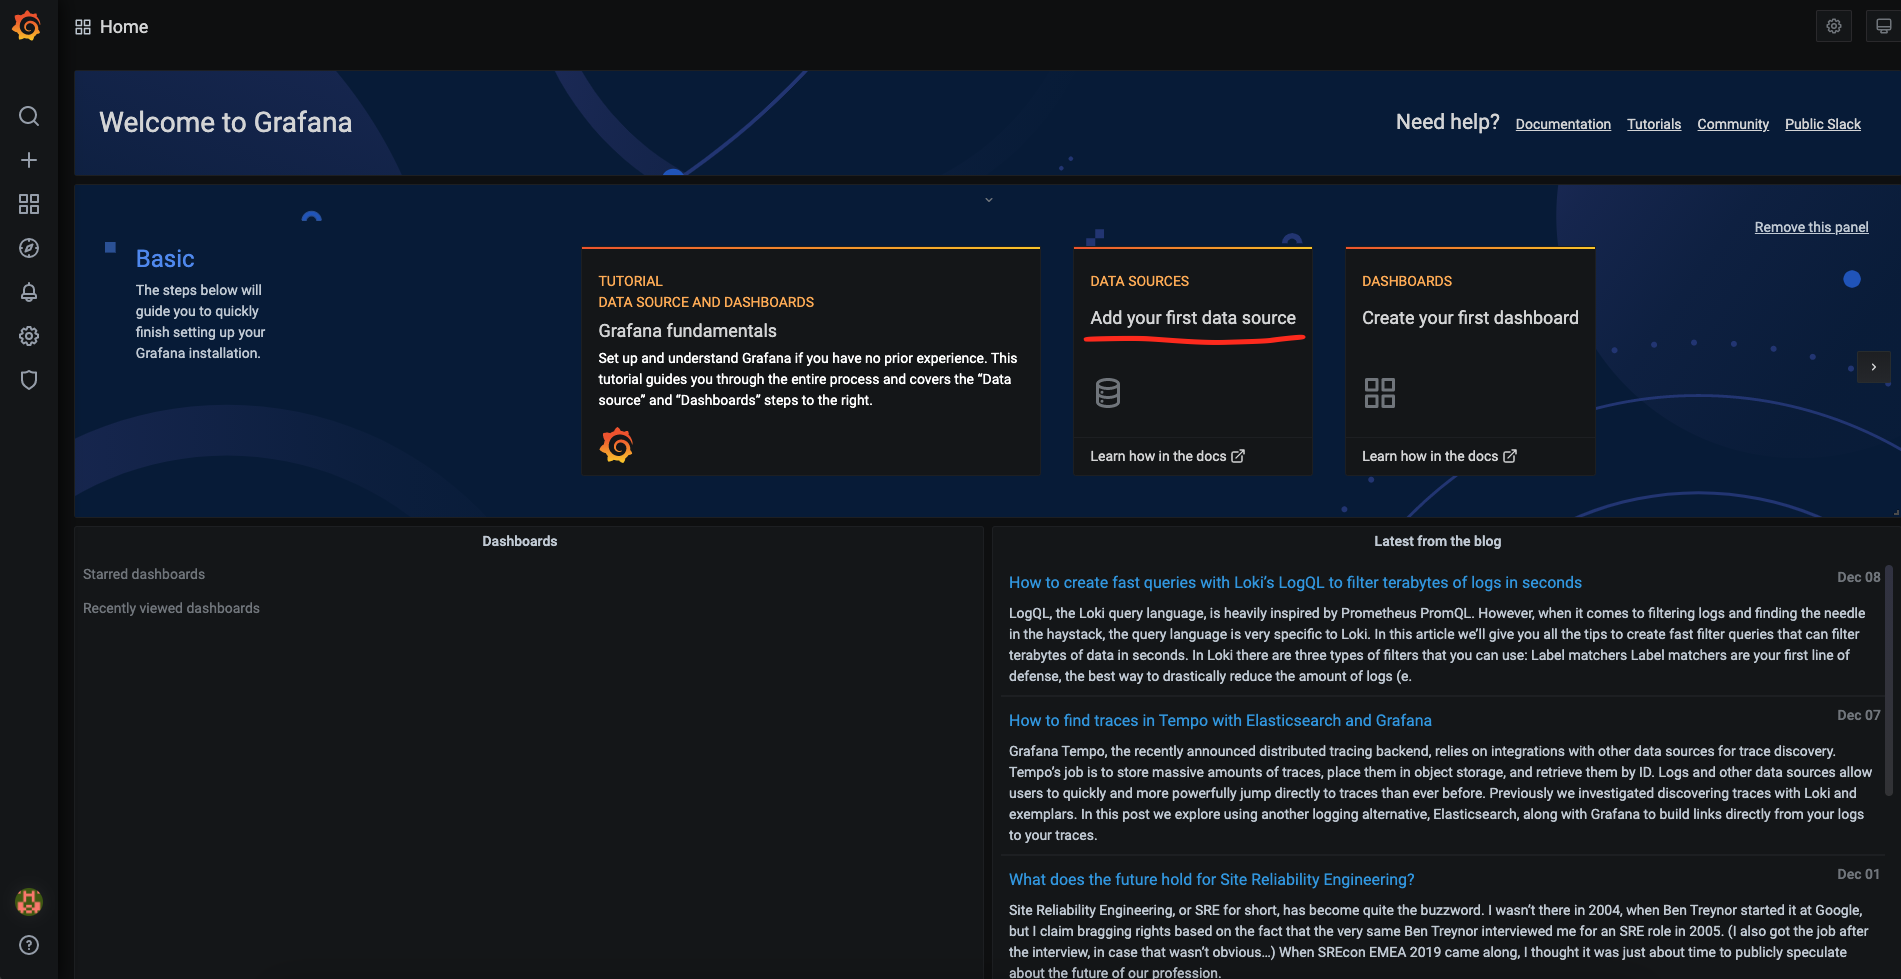Open the Alerting bell icon
This screenshot has height=979, width=1901.
[29, 292]
